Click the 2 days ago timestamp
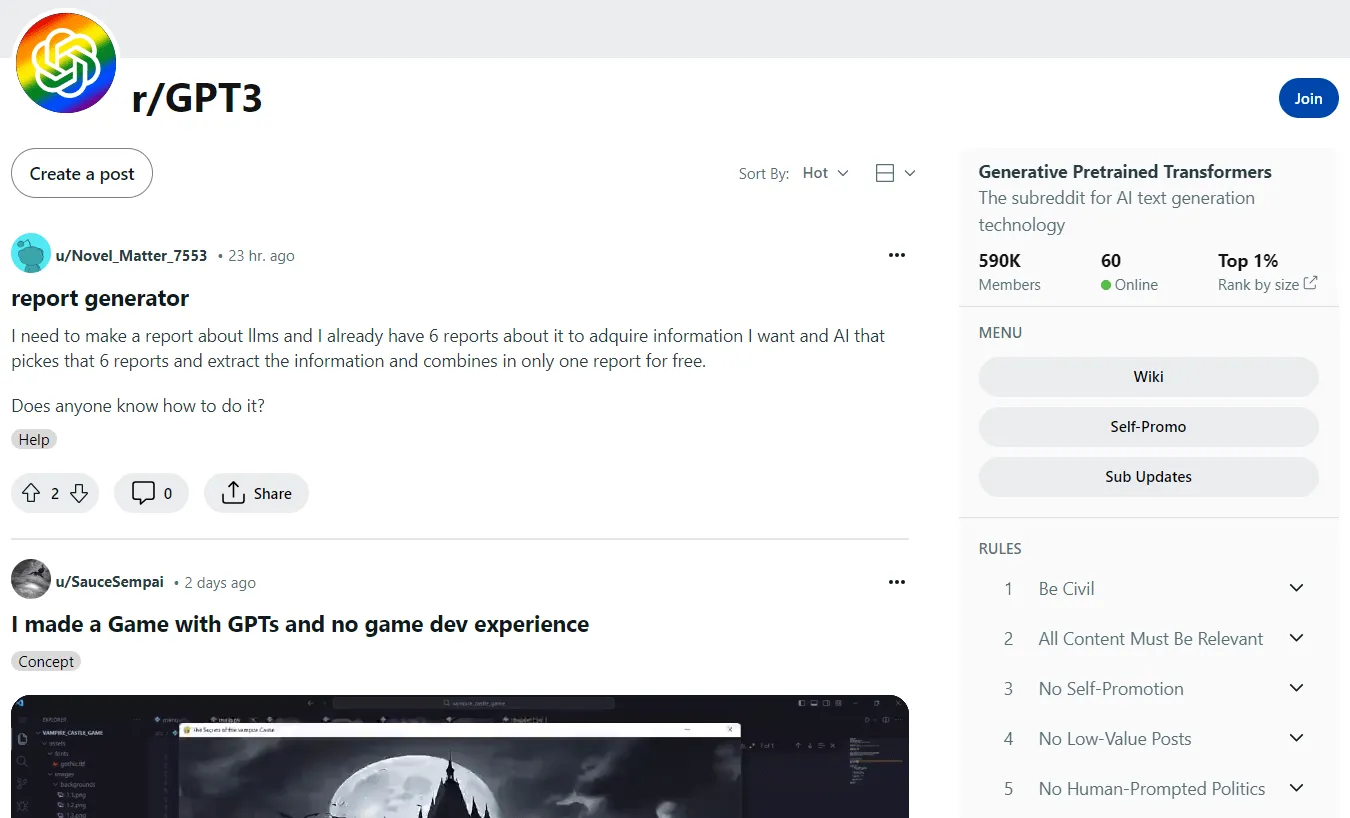 point(220,582)
